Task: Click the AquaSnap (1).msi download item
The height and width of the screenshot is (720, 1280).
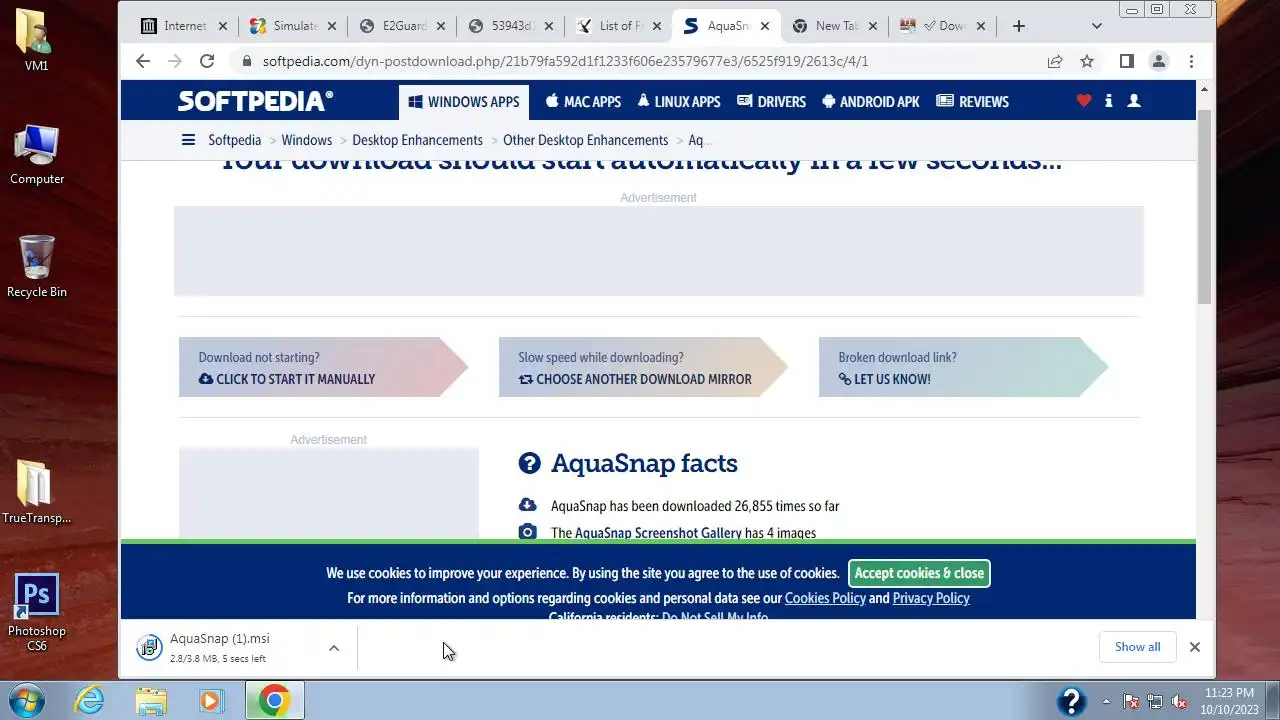Action: coord(220,647)
